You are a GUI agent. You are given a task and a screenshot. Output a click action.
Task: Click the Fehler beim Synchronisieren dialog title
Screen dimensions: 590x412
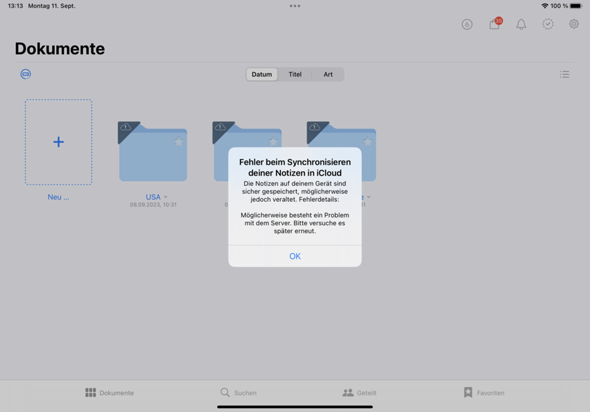[295, 167]
